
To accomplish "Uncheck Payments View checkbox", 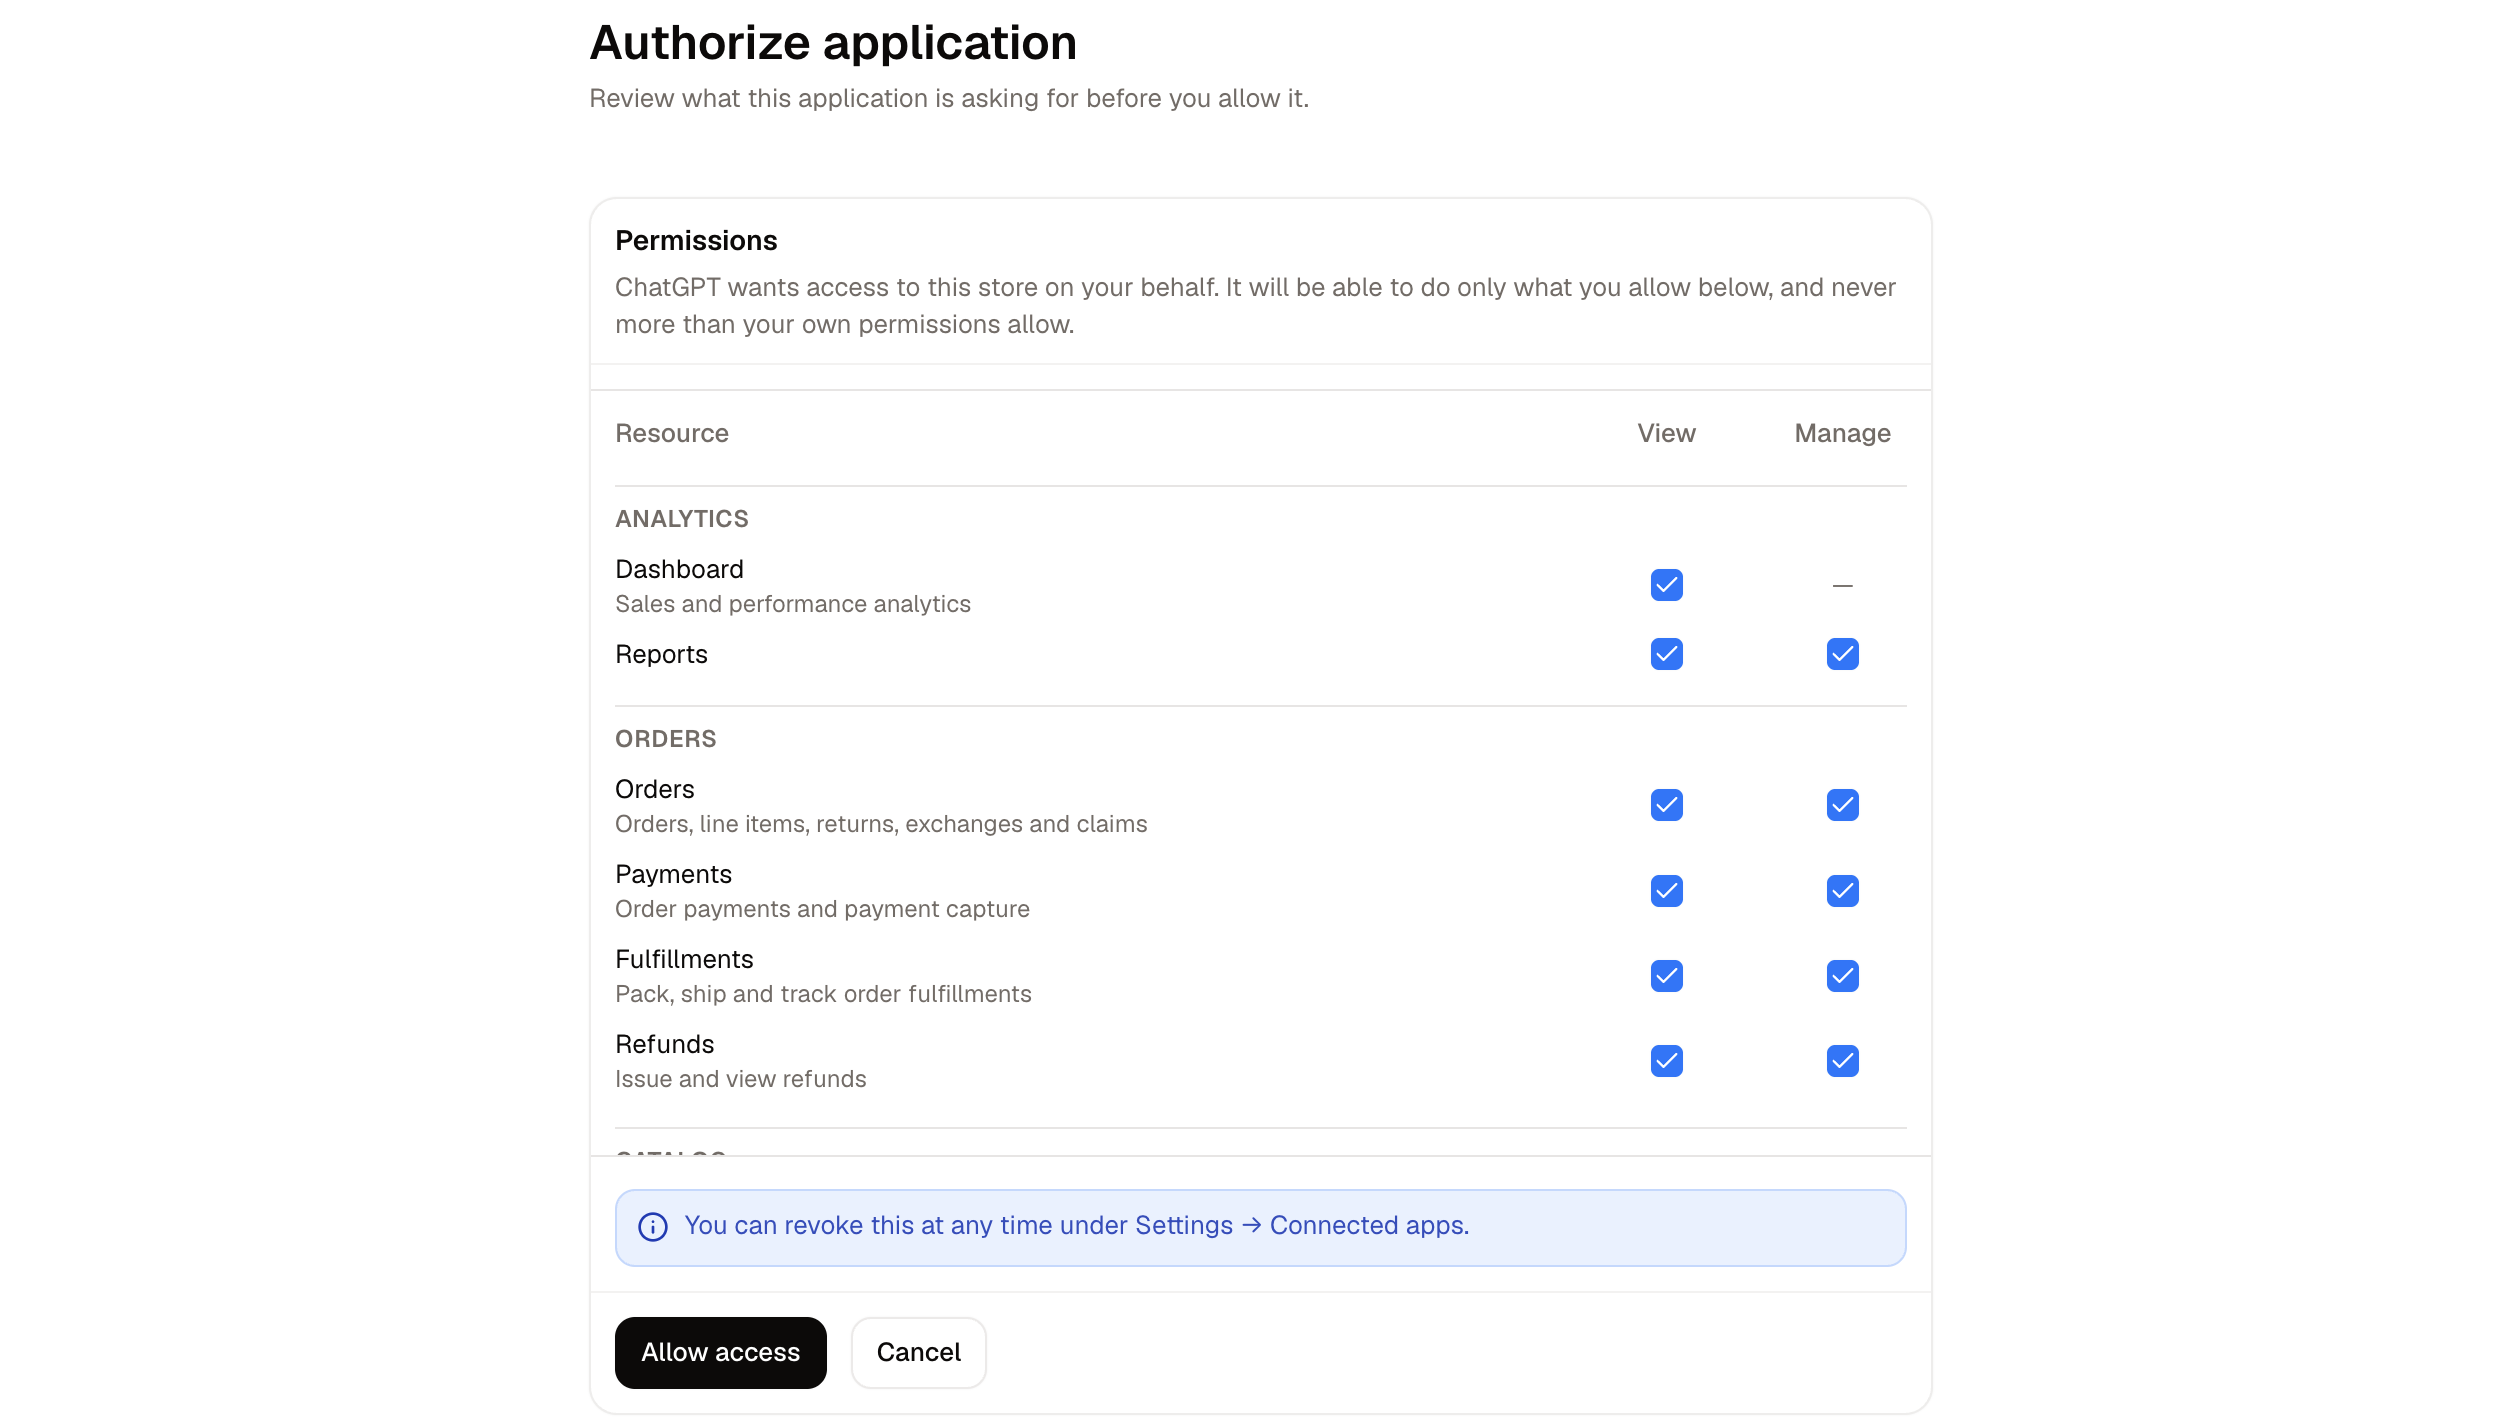I will click(x=1666, y=891).
